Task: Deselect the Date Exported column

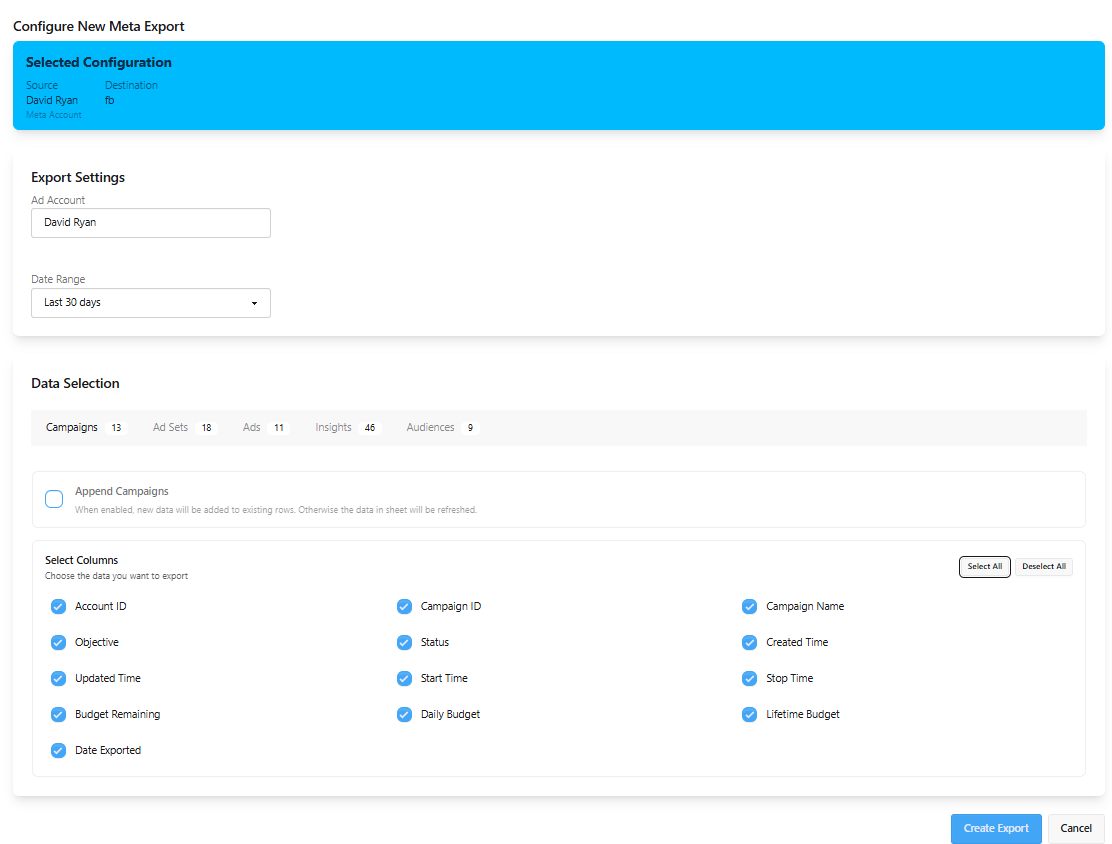Action: pos(58,750)
